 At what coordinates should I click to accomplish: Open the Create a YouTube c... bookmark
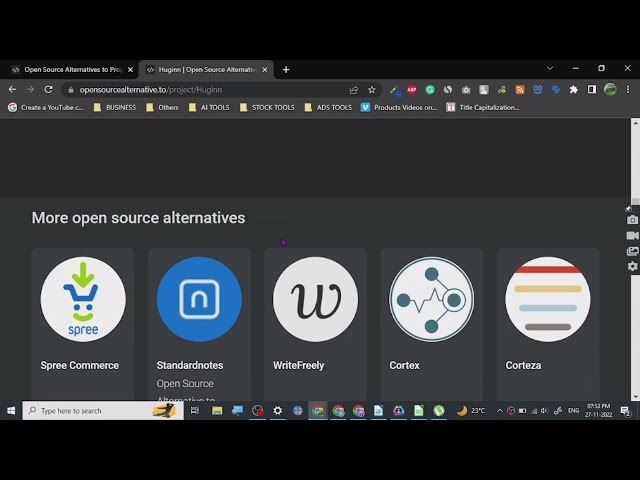46,107
